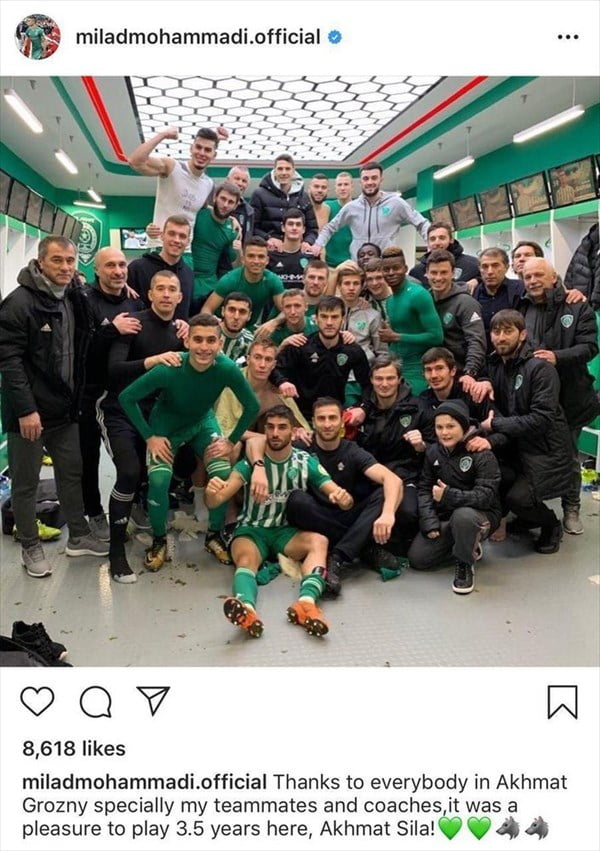The height and width of the screenshot is (851, 600).
Task: Open comments via the speech bubble icon
Action: 96,701
